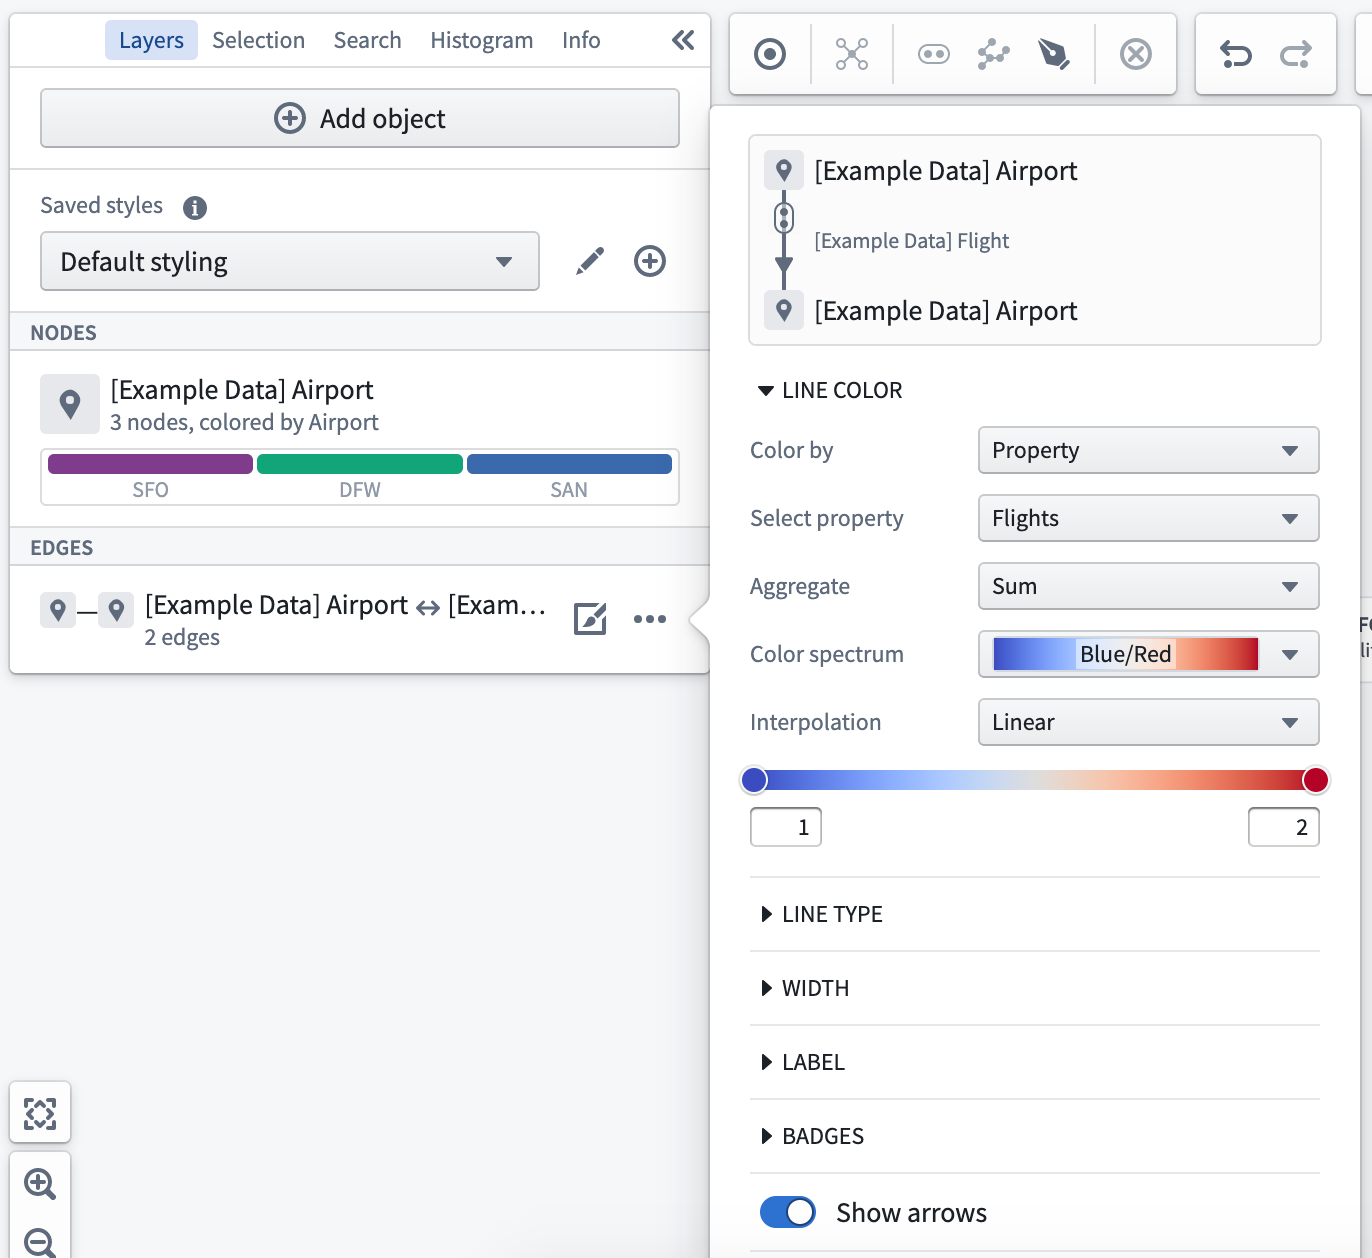This screenshot has height=1258, width=1372.
Task: Select the scattered nodes path icon
Action: click(993, 54)
